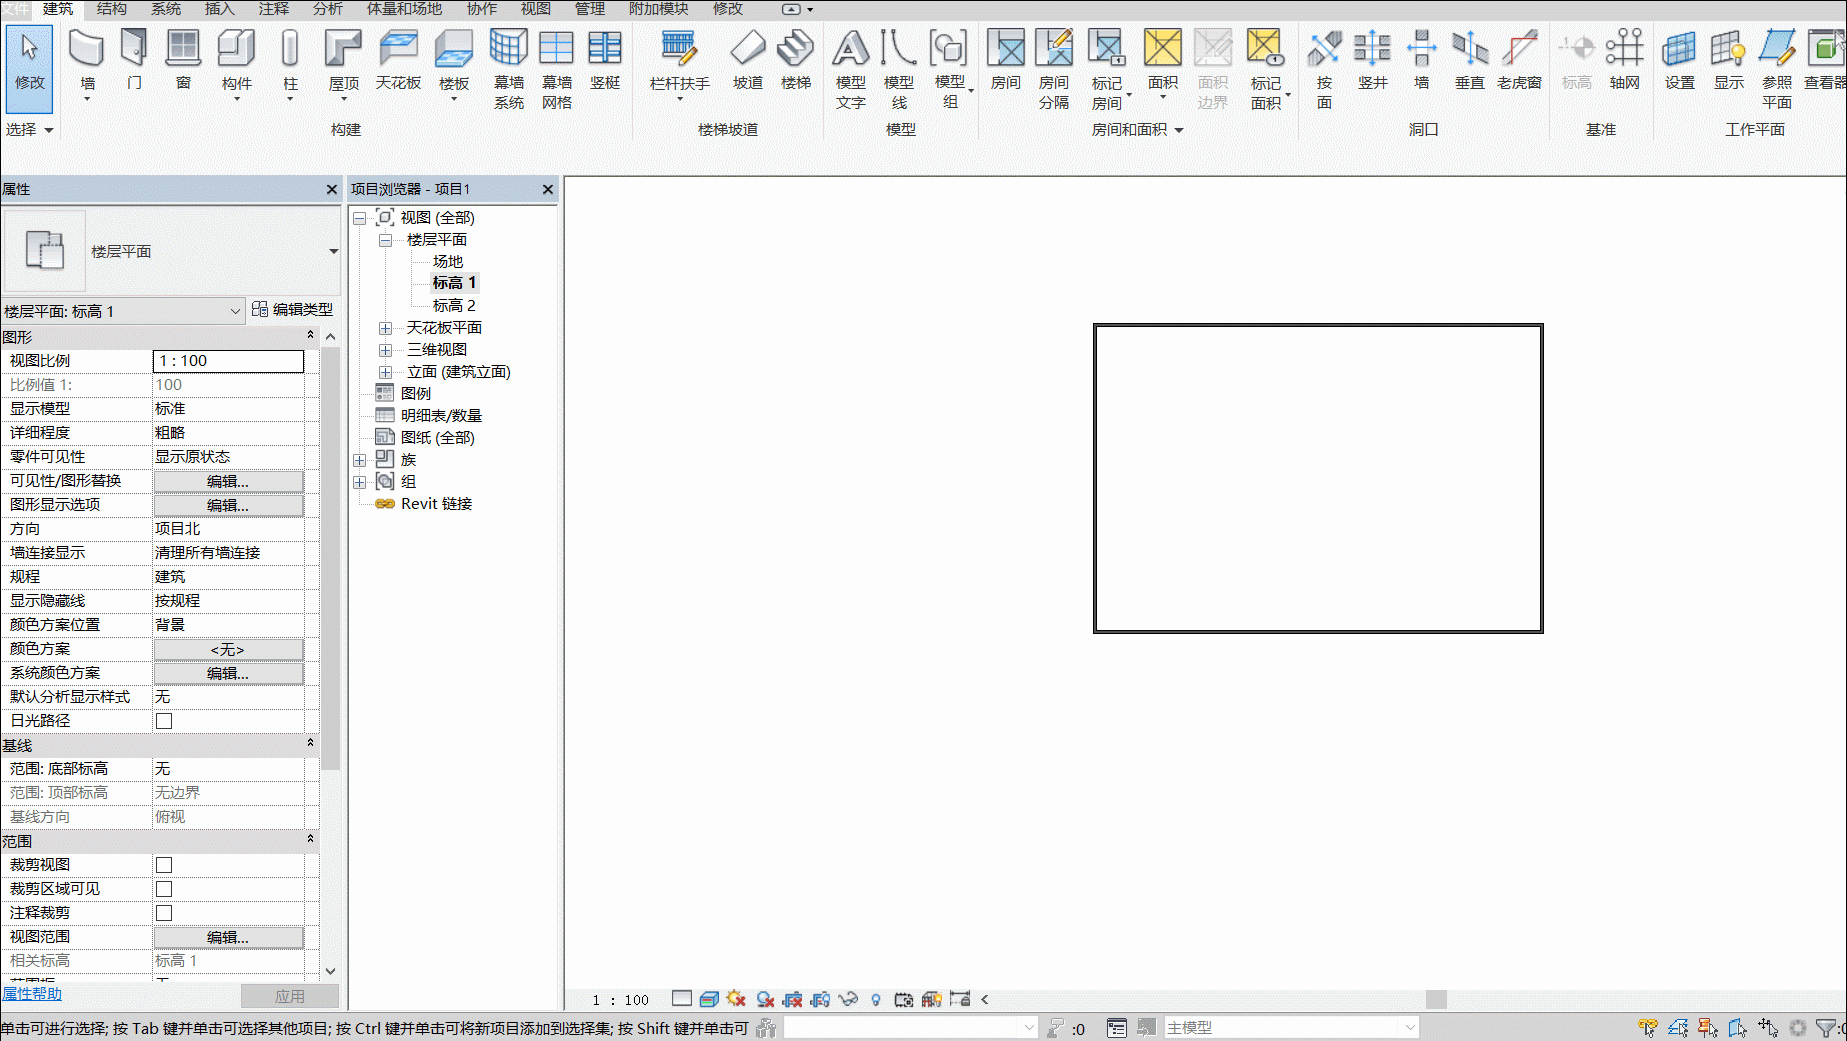Enable the 裁剪视图 checkbox
This screenshot has height=1041, width=1847.
(164, 865)
